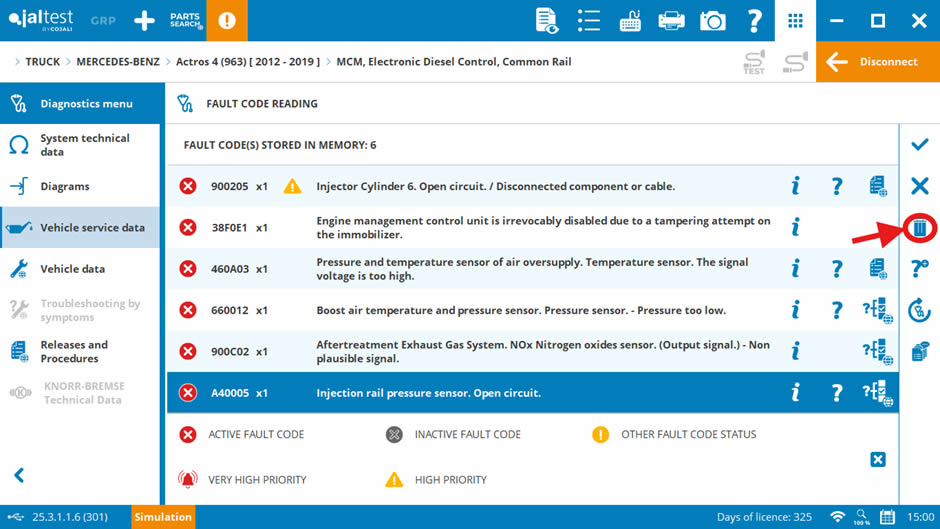Open help for fault A40005
The height and width of the screenshot is (529, 940).
click(x=836, y=393)
